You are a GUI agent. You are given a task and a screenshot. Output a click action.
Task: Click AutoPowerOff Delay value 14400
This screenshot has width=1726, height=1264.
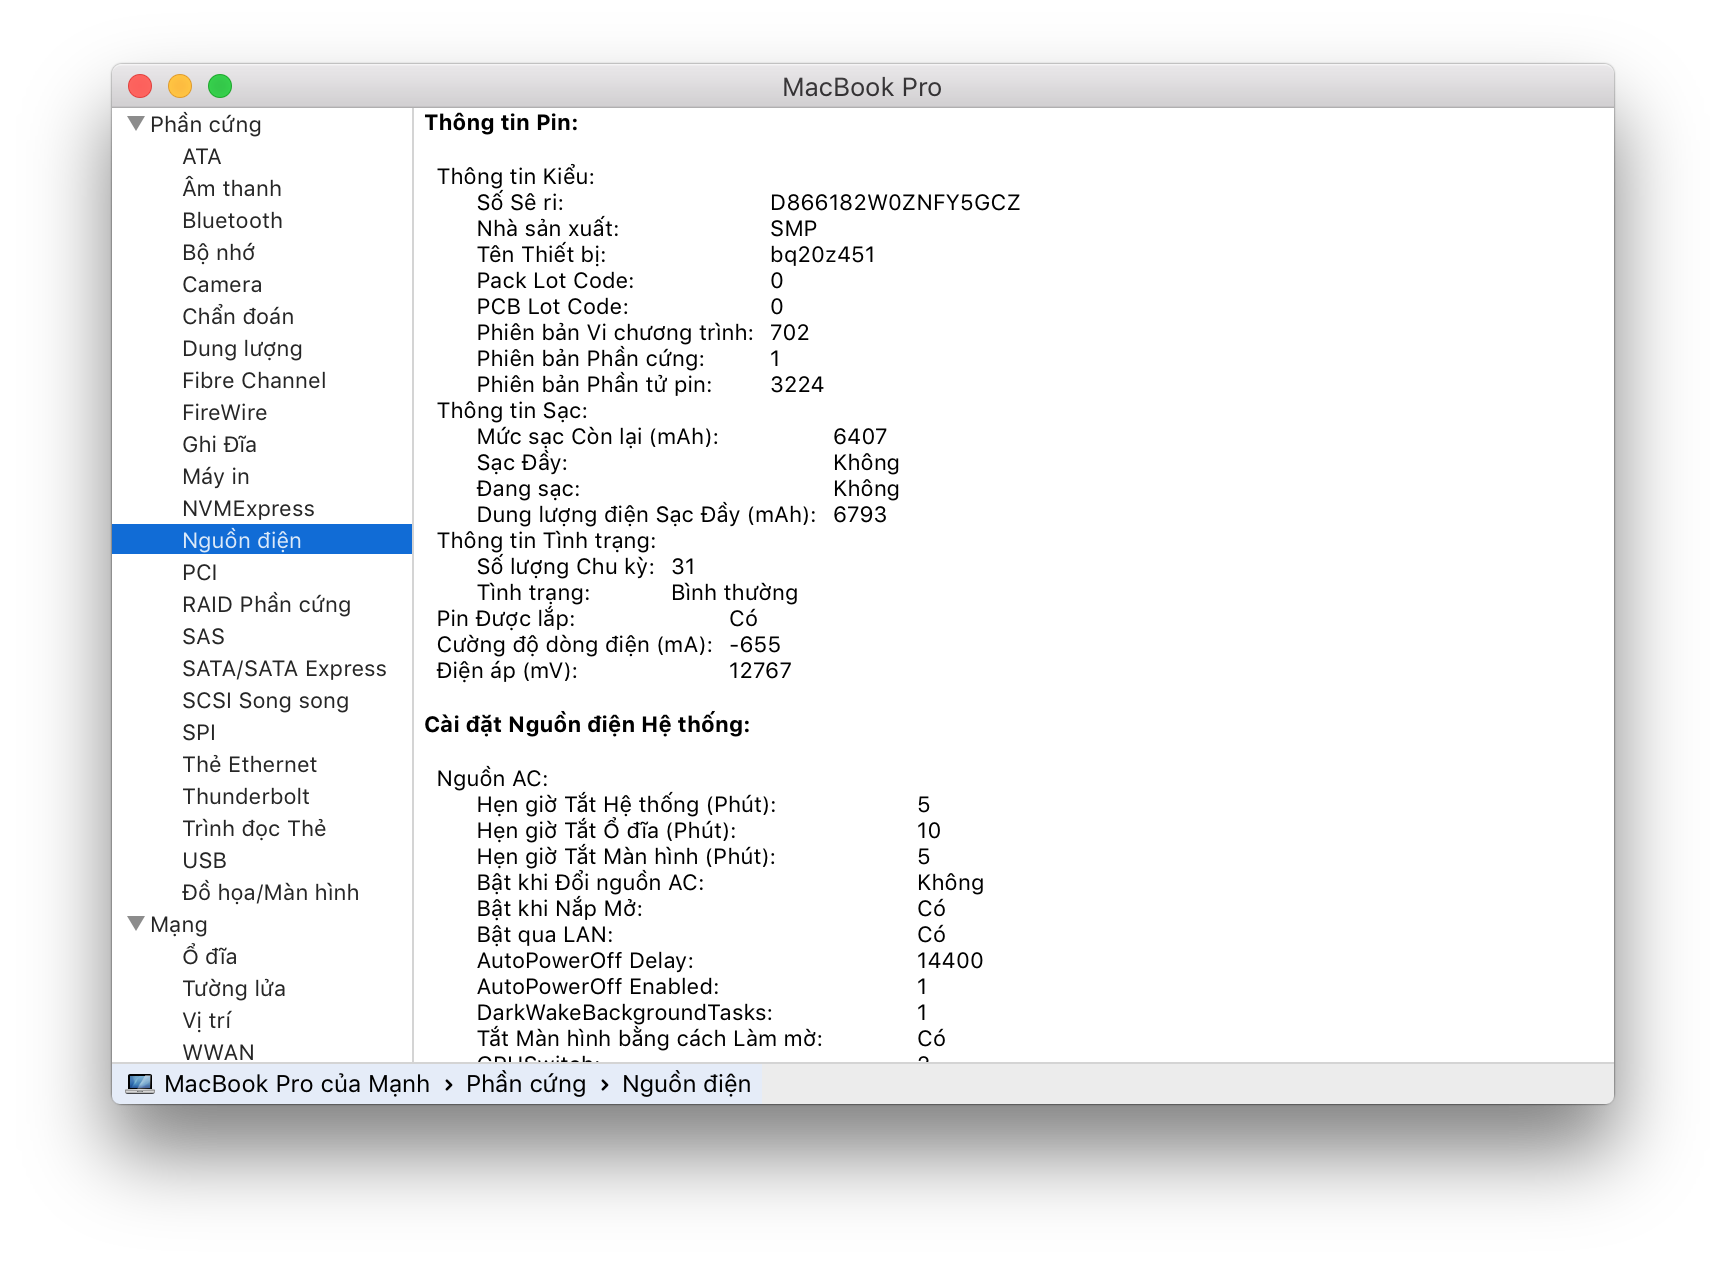click(950, 961)
